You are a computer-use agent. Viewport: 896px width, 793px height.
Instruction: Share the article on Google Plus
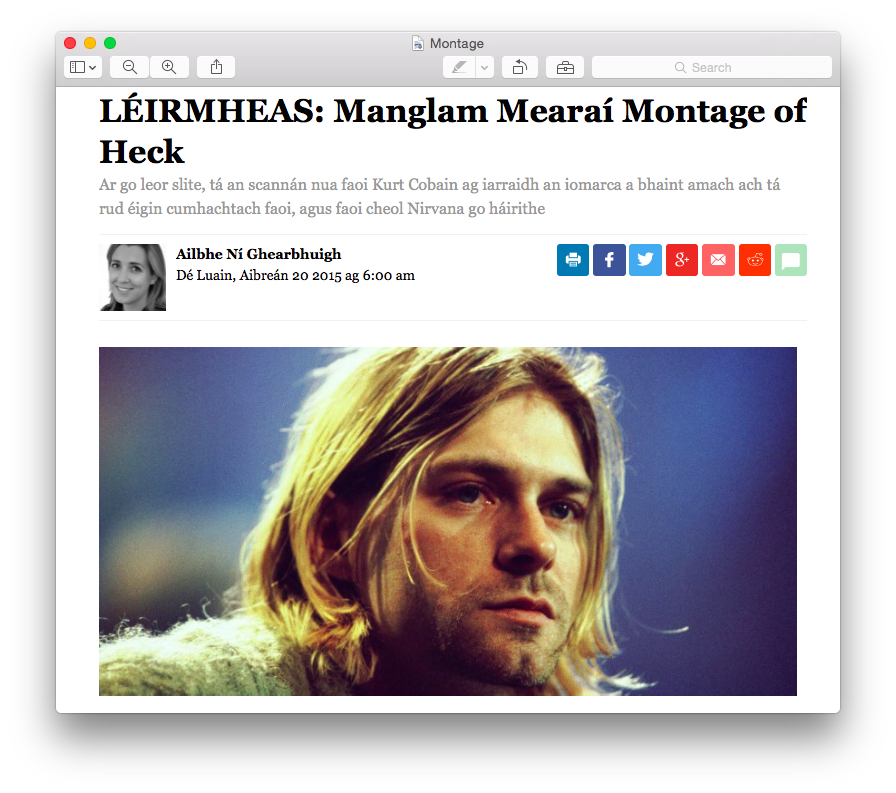coord(682,260)
